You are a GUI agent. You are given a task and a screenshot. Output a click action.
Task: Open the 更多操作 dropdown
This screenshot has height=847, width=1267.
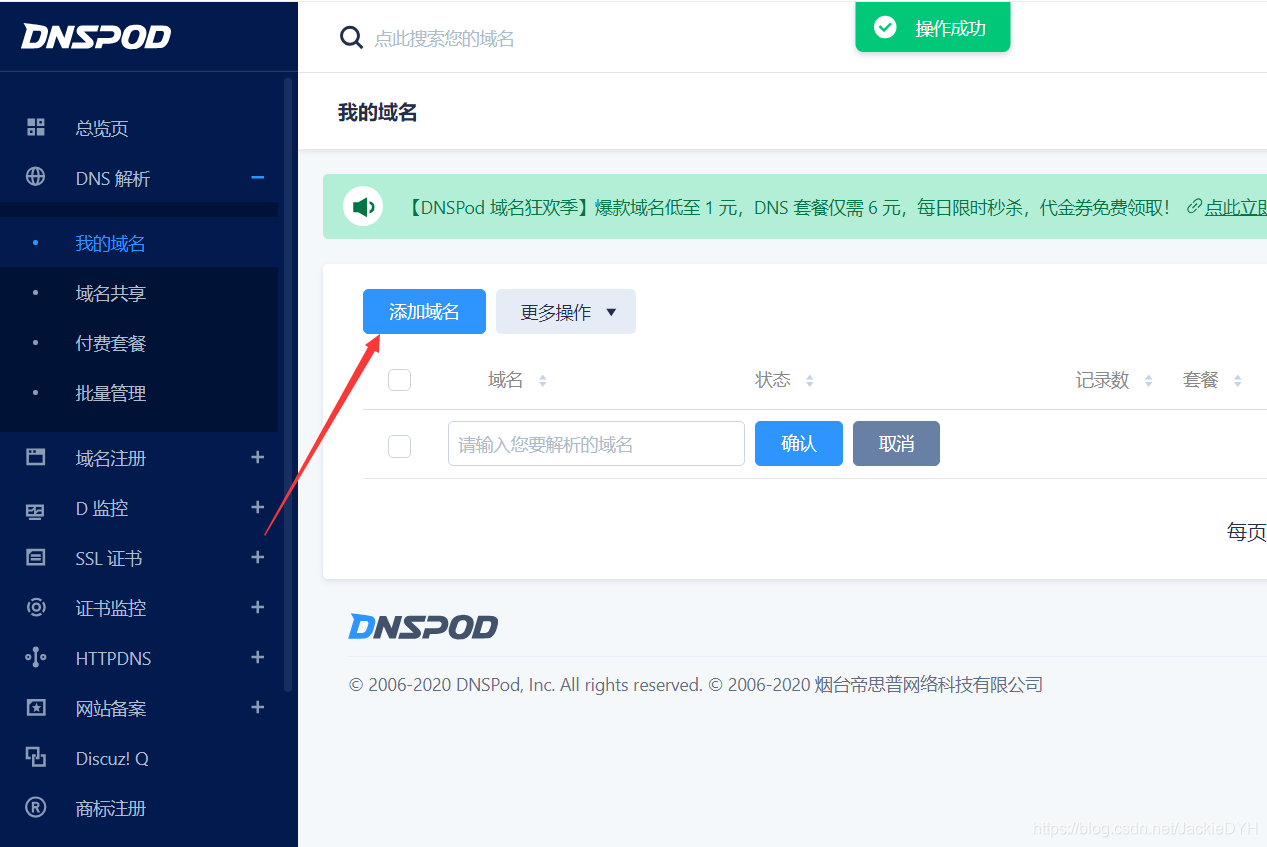click(x=566, y=312)
